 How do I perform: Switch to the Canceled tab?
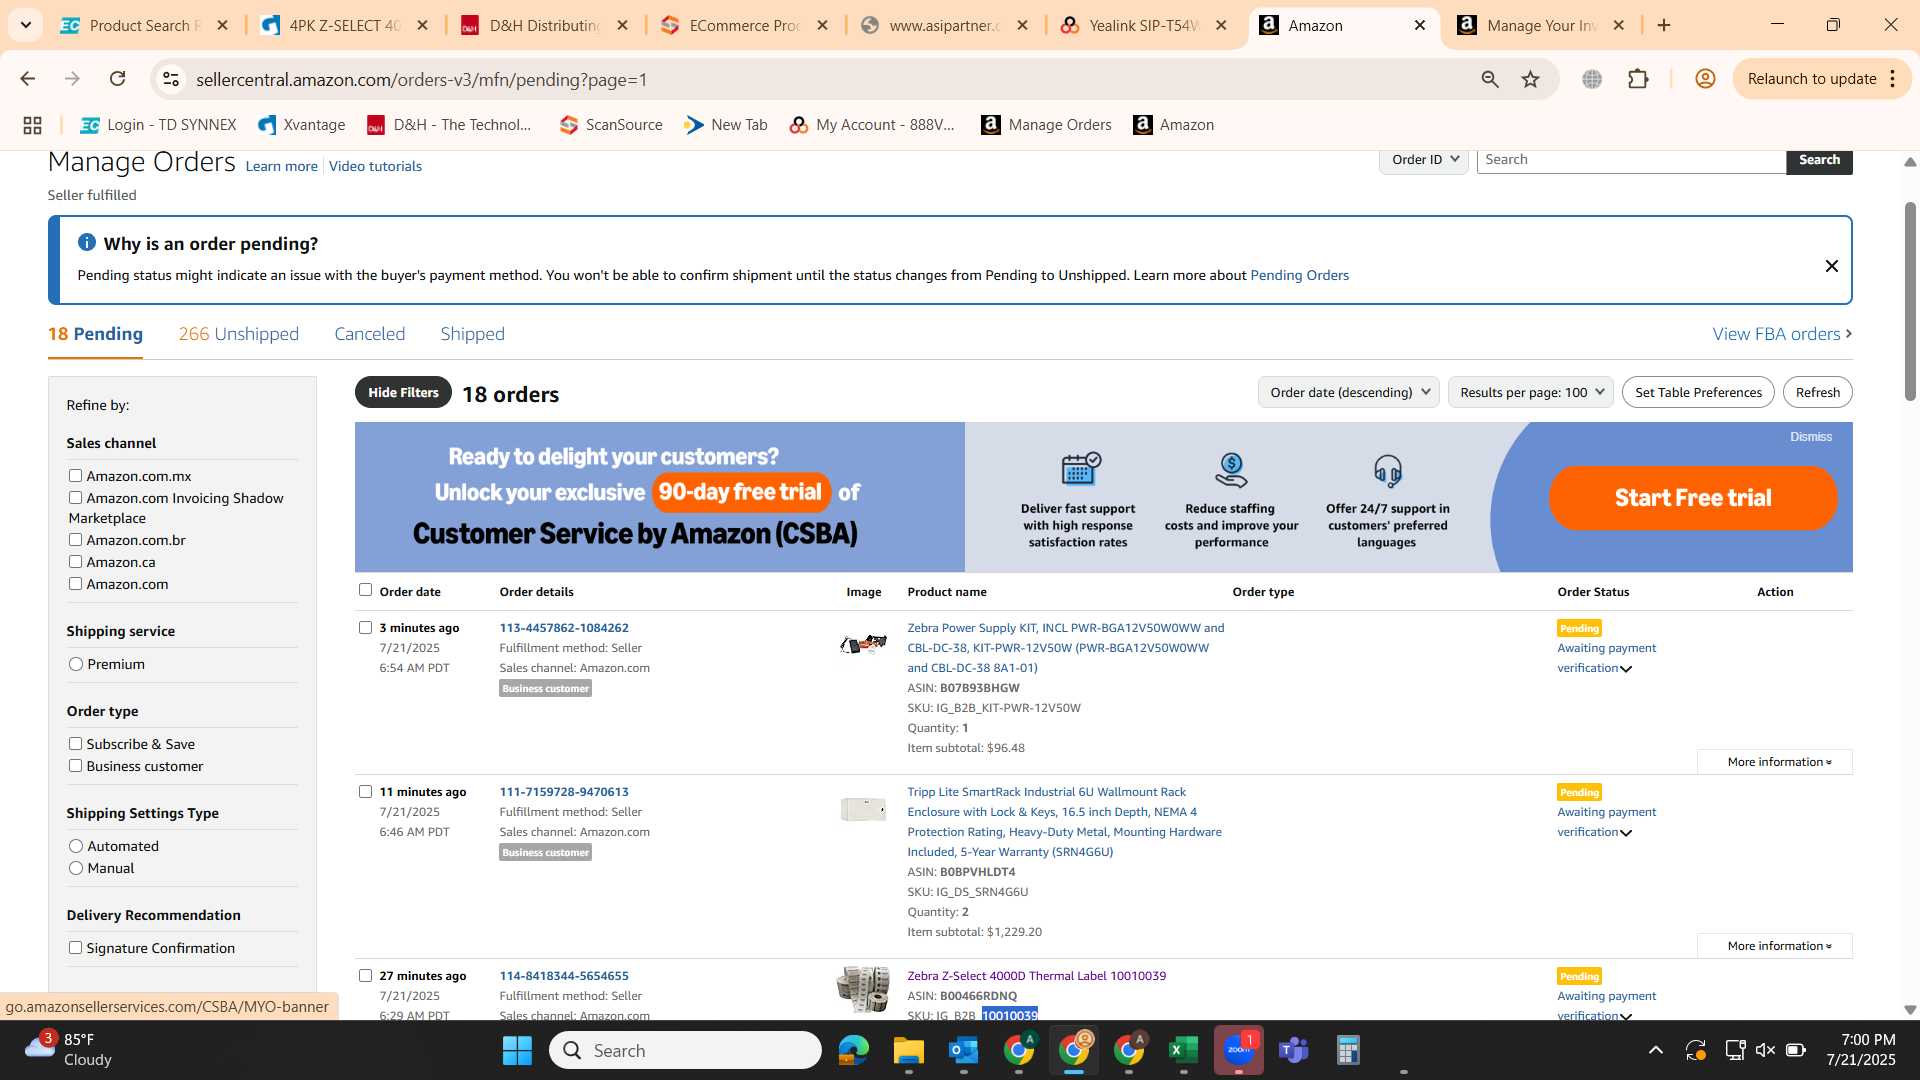pyautogui.click(x=369, y=334)
